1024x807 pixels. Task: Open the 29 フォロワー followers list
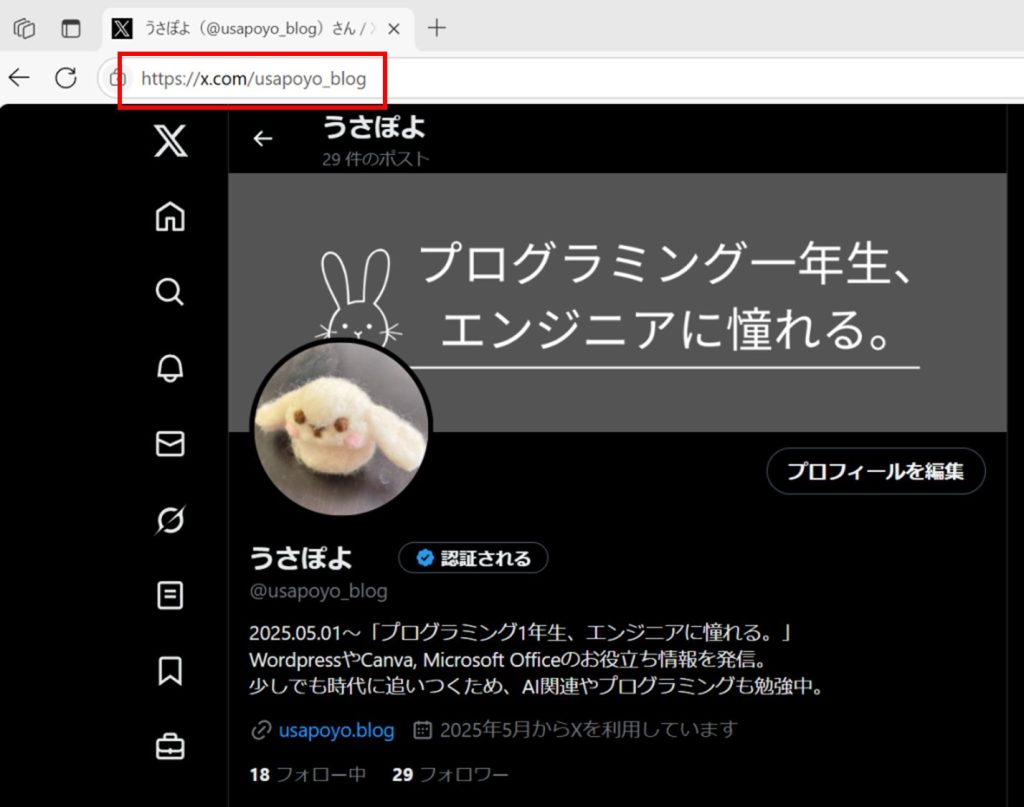(x=450, y=775)
